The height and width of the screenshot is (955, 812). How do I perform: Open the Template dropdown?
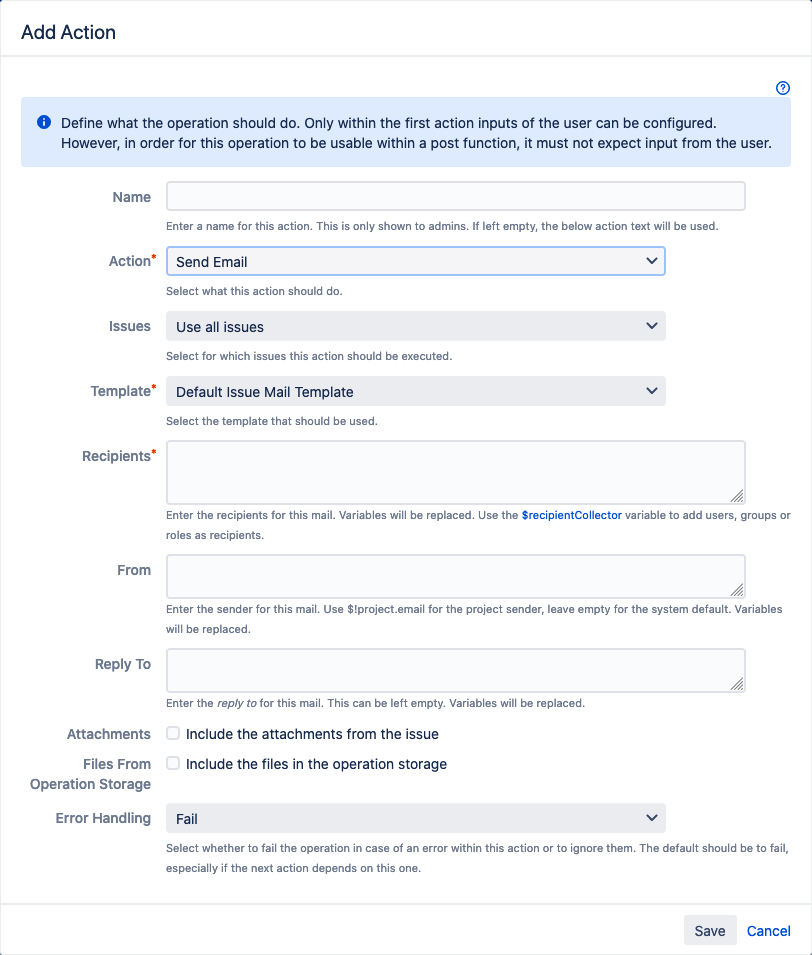[415, 391]
